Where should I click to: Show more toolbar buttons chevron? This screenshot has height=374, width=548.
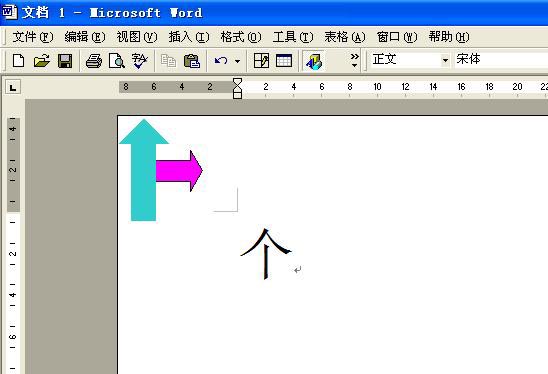tap(354, 60)
